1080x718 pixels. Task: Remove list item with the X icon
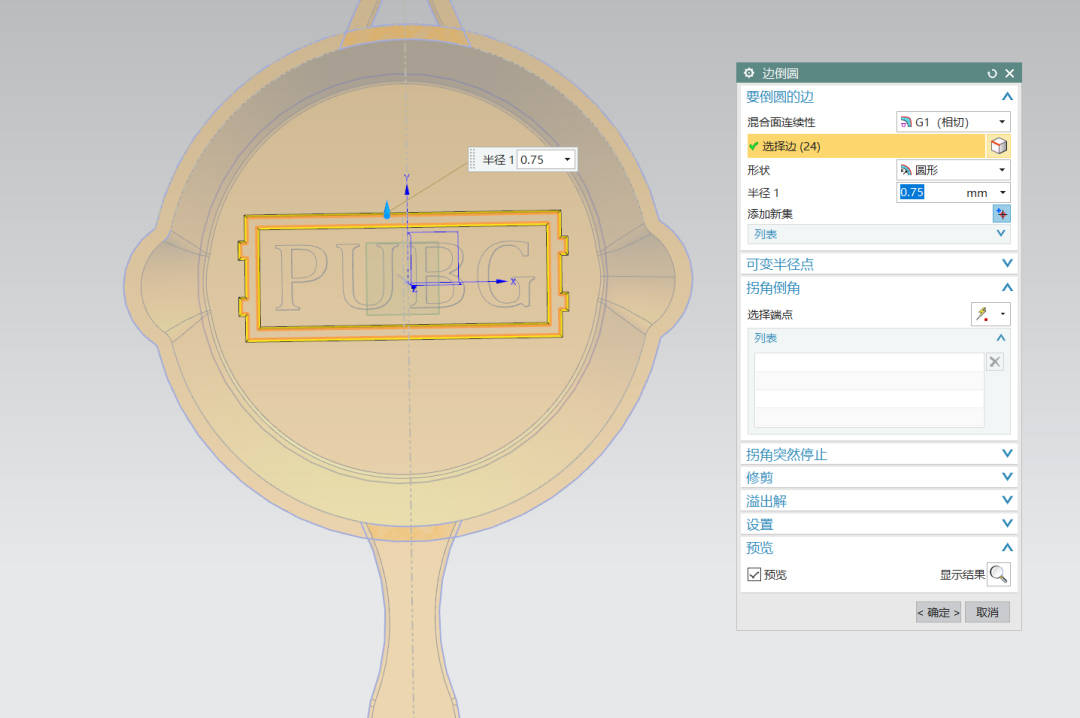995,362
